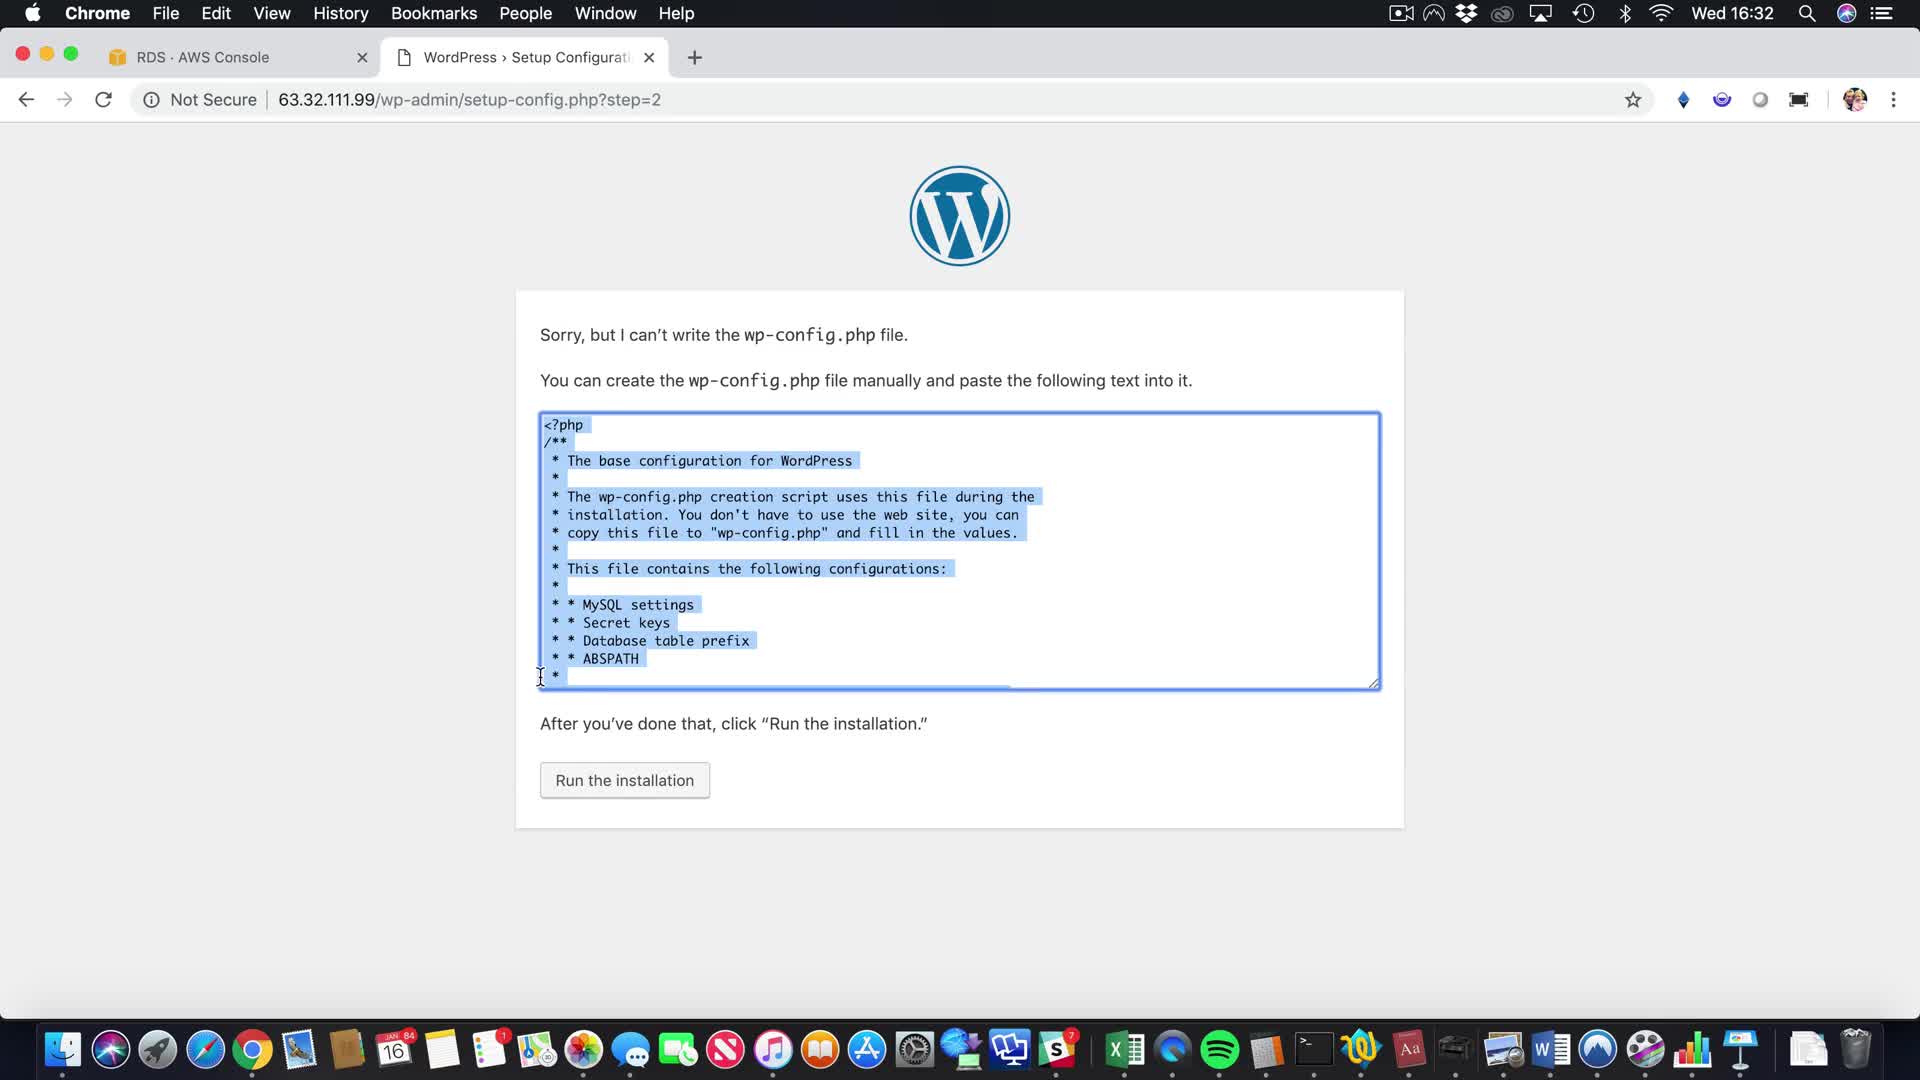Screen dimensions: 1920x1080
Task: Click Run the installation button
Action: [624, 781]
